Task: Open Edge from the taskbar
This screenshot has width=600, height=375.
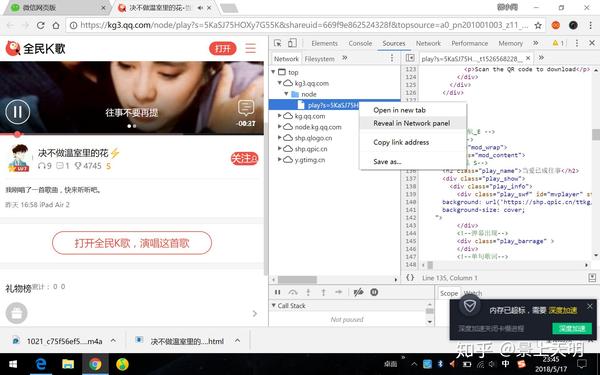Action: (x=41, y=364)
